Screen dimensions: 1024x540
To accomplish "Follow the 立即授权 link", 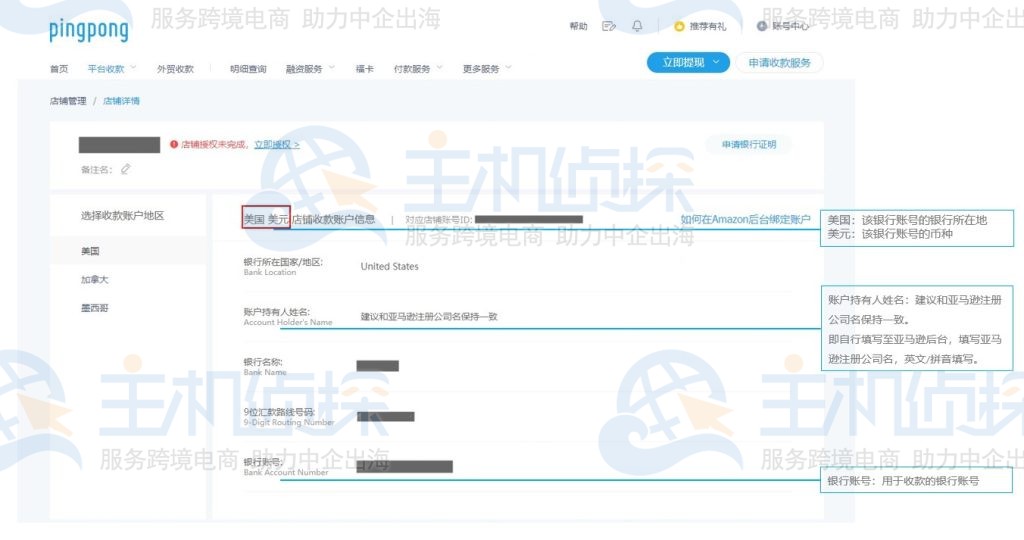I will [277, 144].
